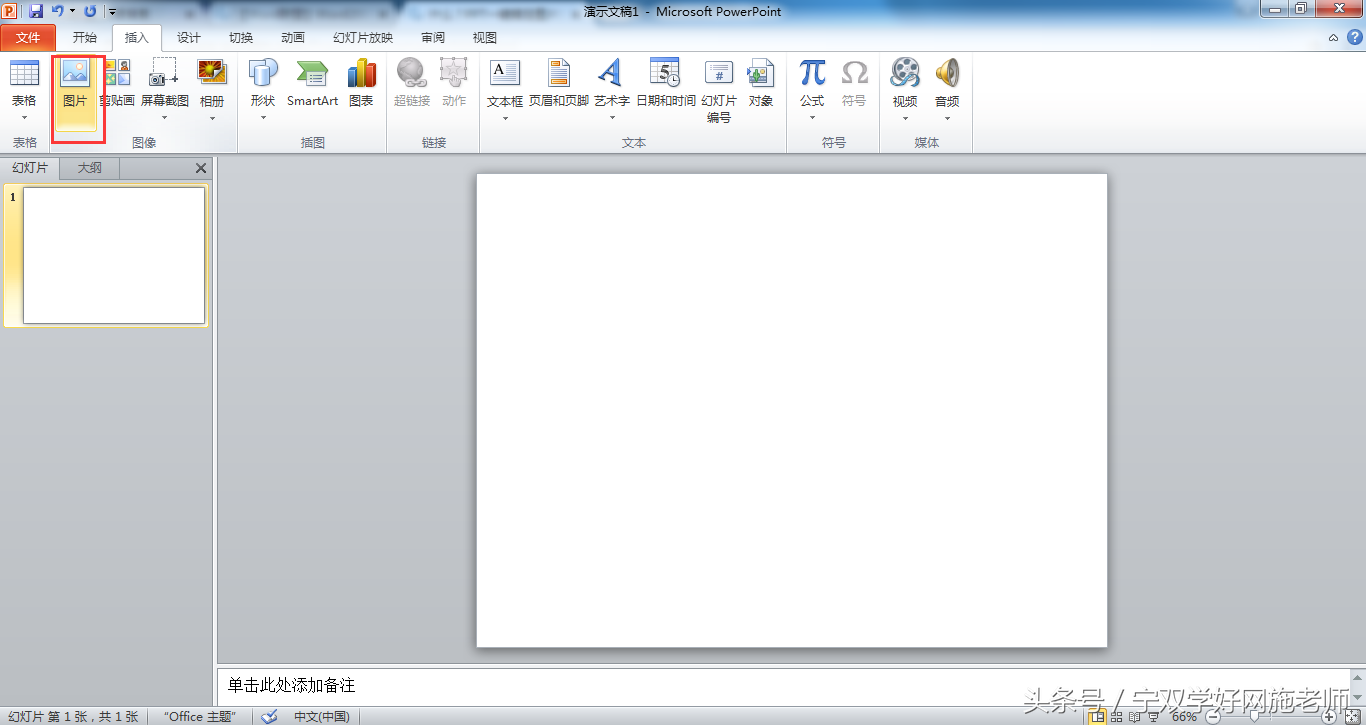Insert a SmartArt graphic

313,83
